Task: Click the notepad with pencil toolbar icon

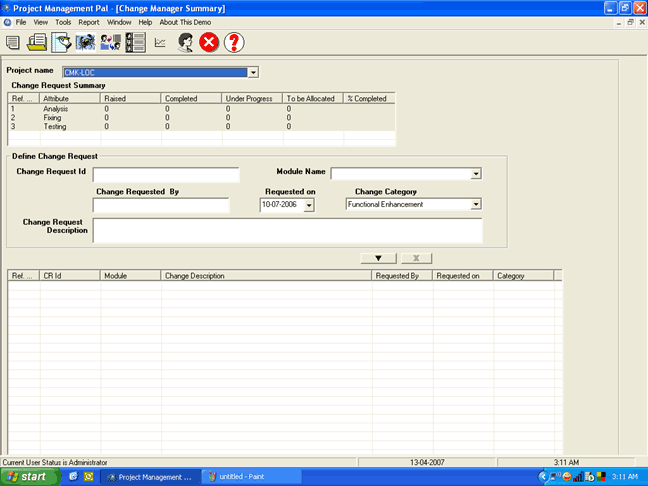Action: point(61,42)
